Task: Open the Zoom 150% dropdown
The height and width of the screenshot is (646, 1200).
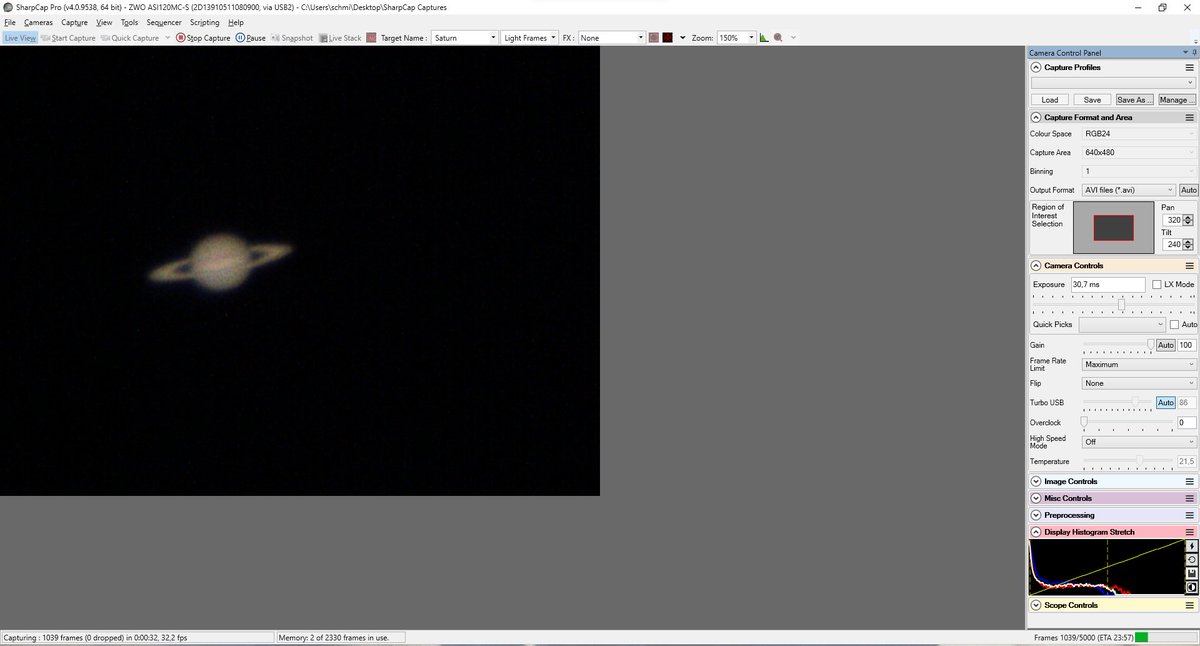Action: (735, 38)
